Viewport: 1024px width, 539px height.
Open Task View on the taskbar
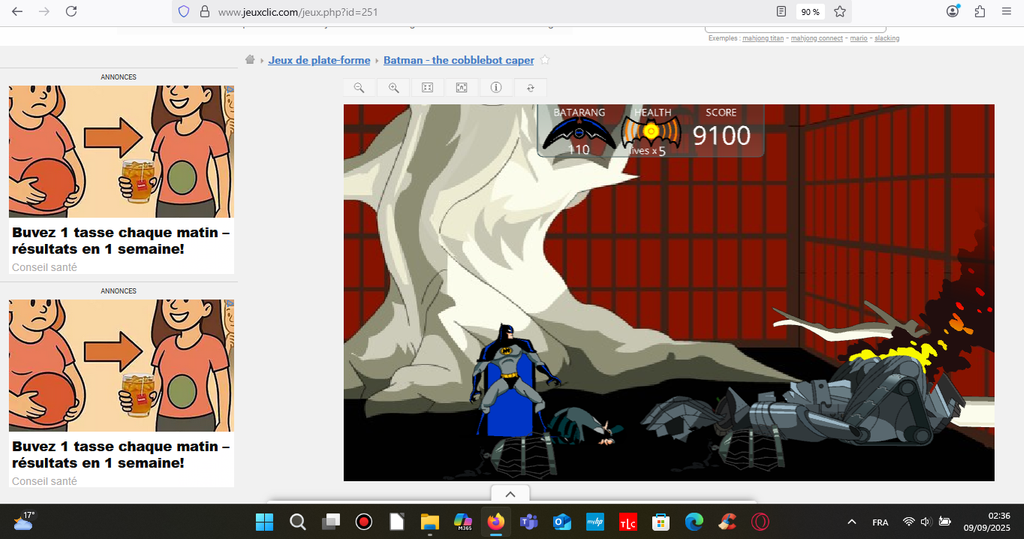(331, 522)
